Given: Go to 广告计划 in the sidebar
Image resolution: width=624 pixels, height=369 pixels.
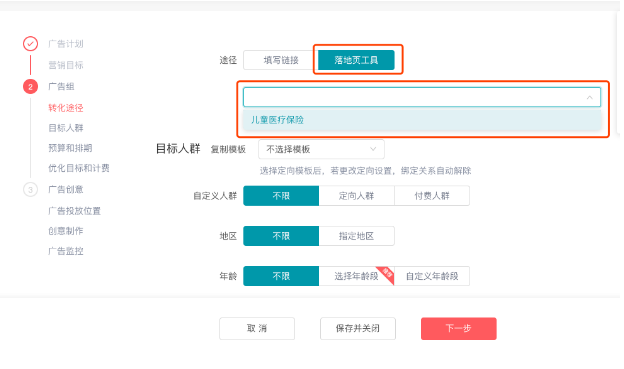Looking at the screenshot, I should (x=66, y=44).
